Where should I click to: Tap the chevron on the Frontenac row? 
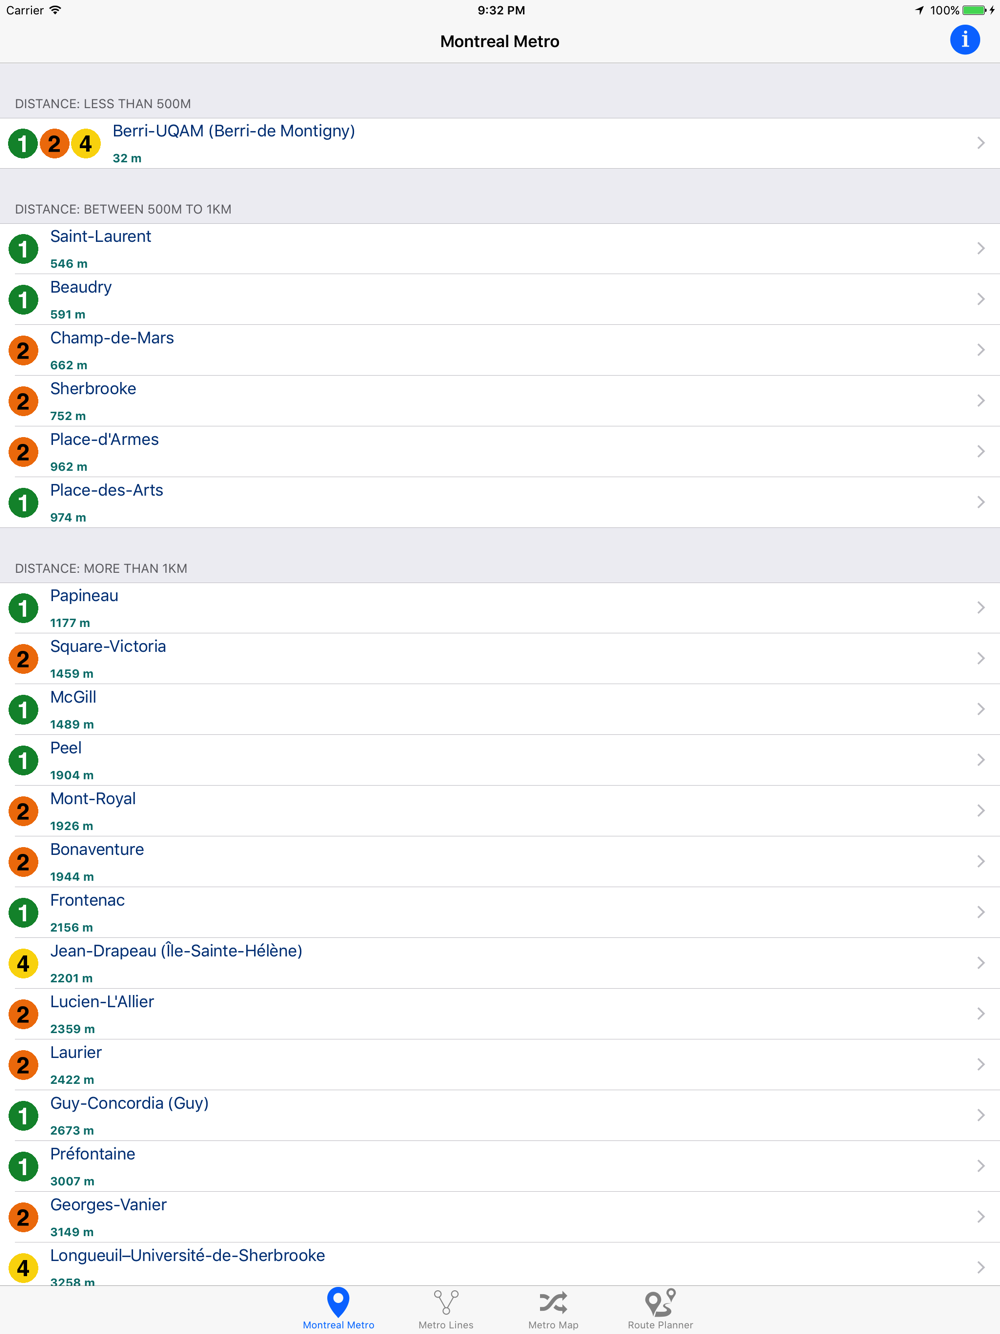tap(980, 913)
